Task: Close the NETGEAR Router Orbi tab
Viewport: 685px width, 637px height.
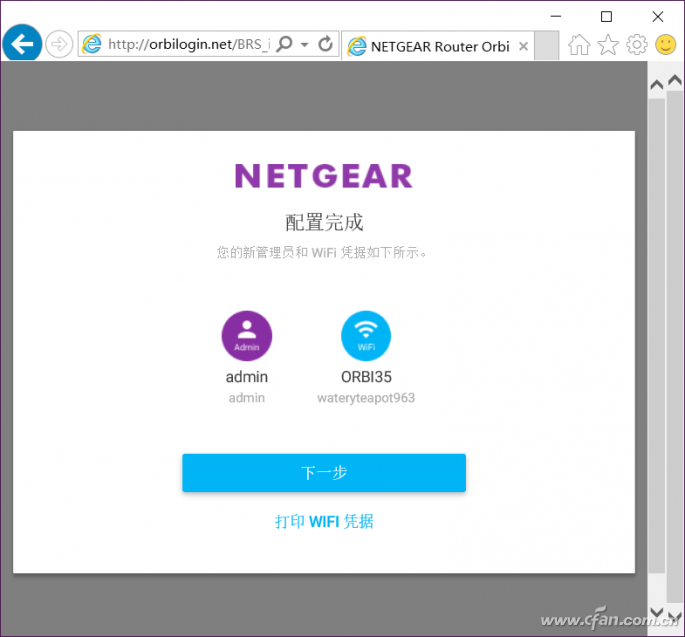Action: pos(523,46)
